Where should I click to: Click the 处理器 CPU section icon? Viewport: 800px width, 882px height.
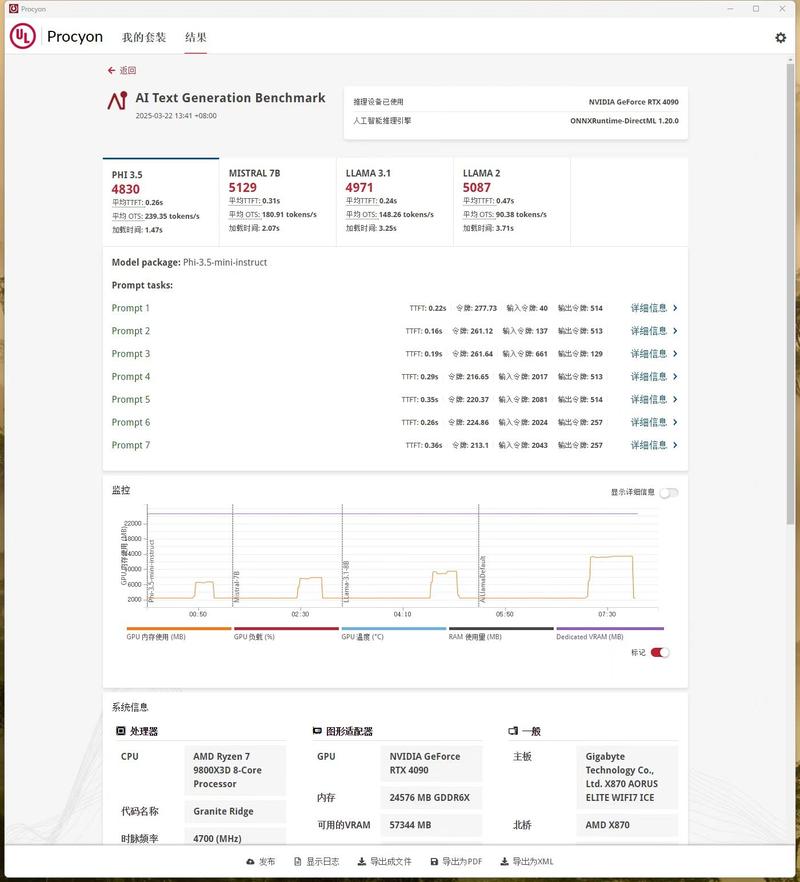click(x=120, y=731)
